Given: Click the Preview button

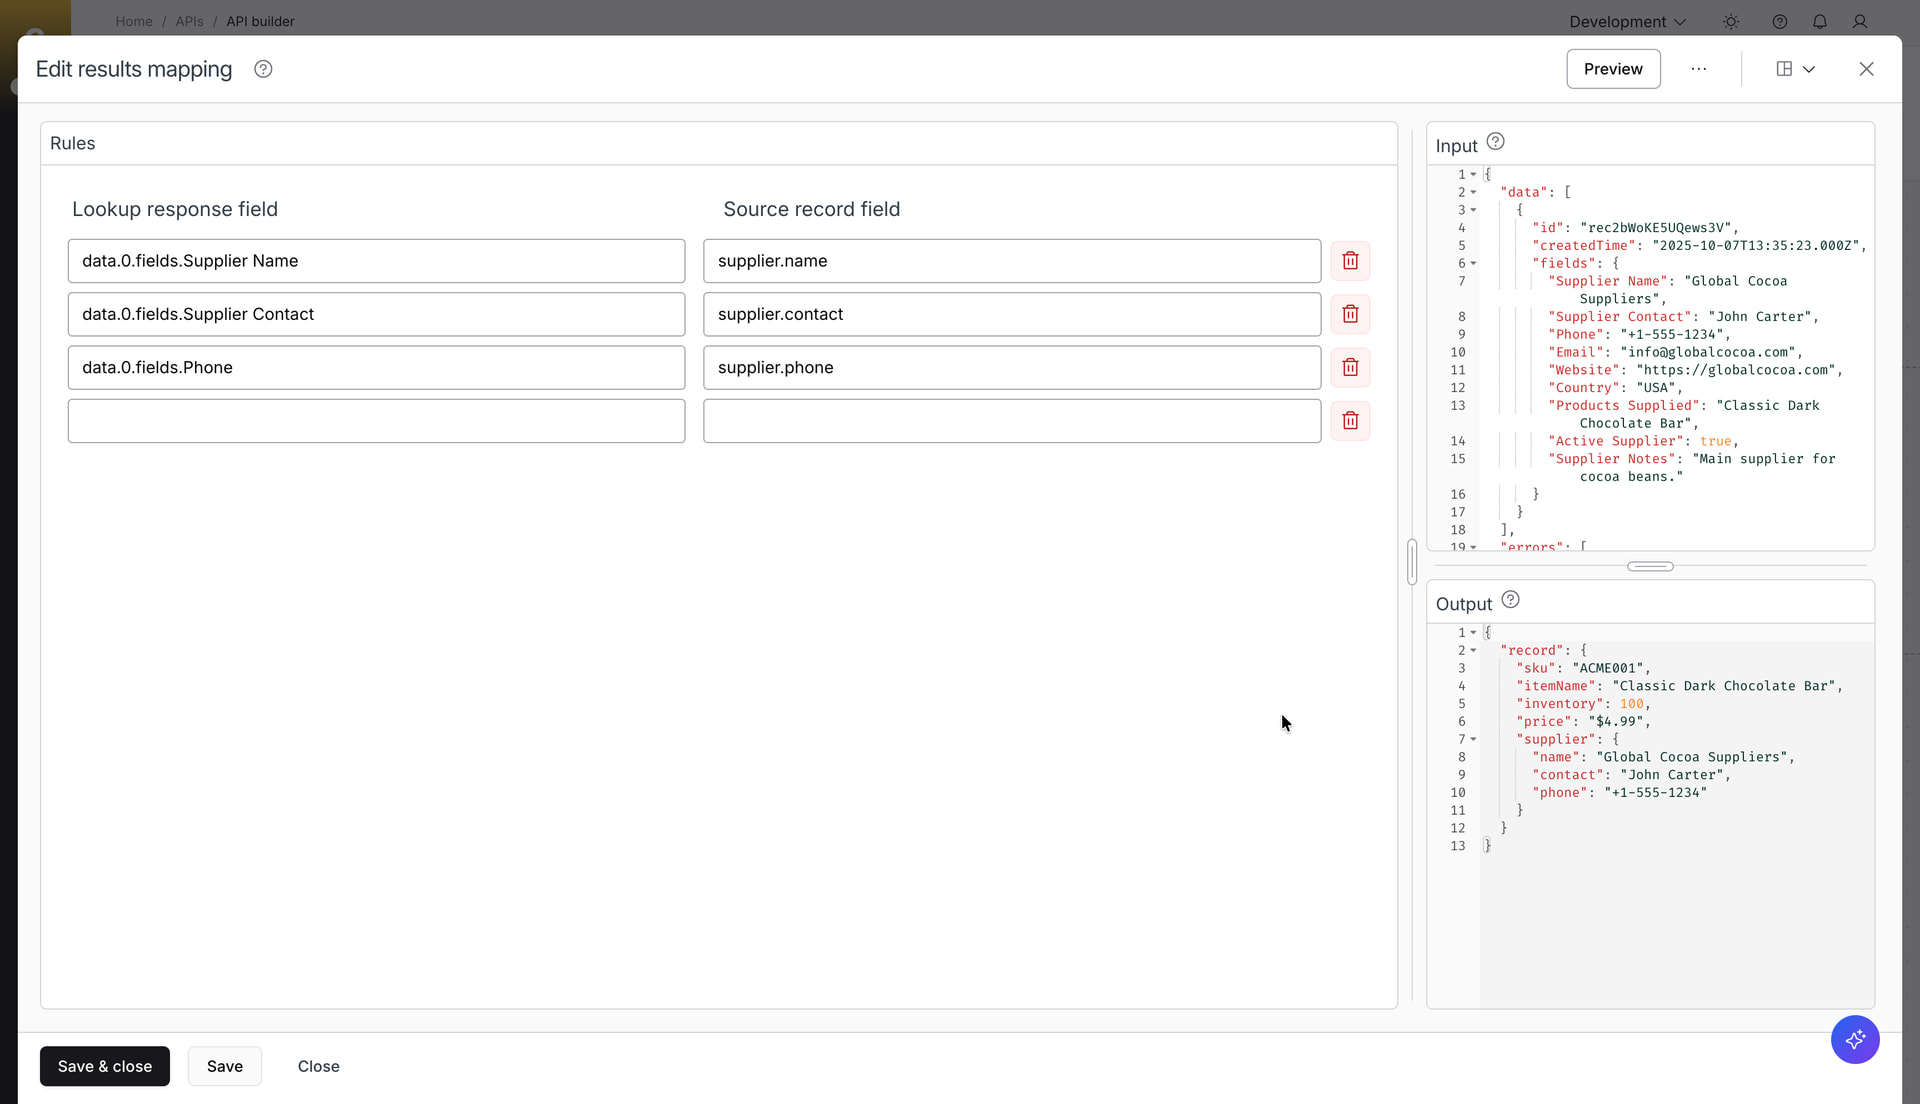Looking at the screenshot, I should coord(1613,69).
